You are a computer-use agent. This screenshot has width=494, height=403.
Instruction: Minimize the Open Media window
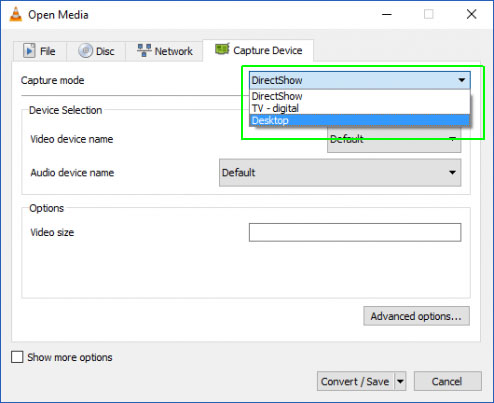click(387, 14)
